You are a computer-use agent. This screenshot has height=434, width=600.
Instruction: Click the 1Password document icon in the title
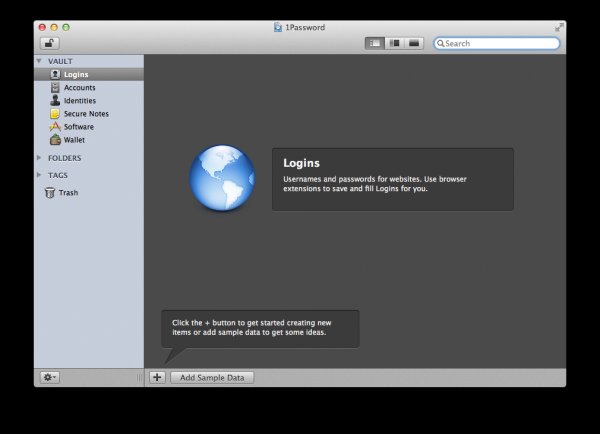point(278,27)
